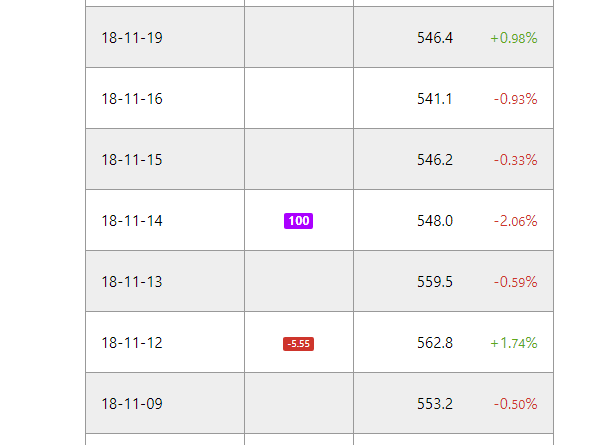
Task: Click the -0.50% change value
Action: click(515, 404)
